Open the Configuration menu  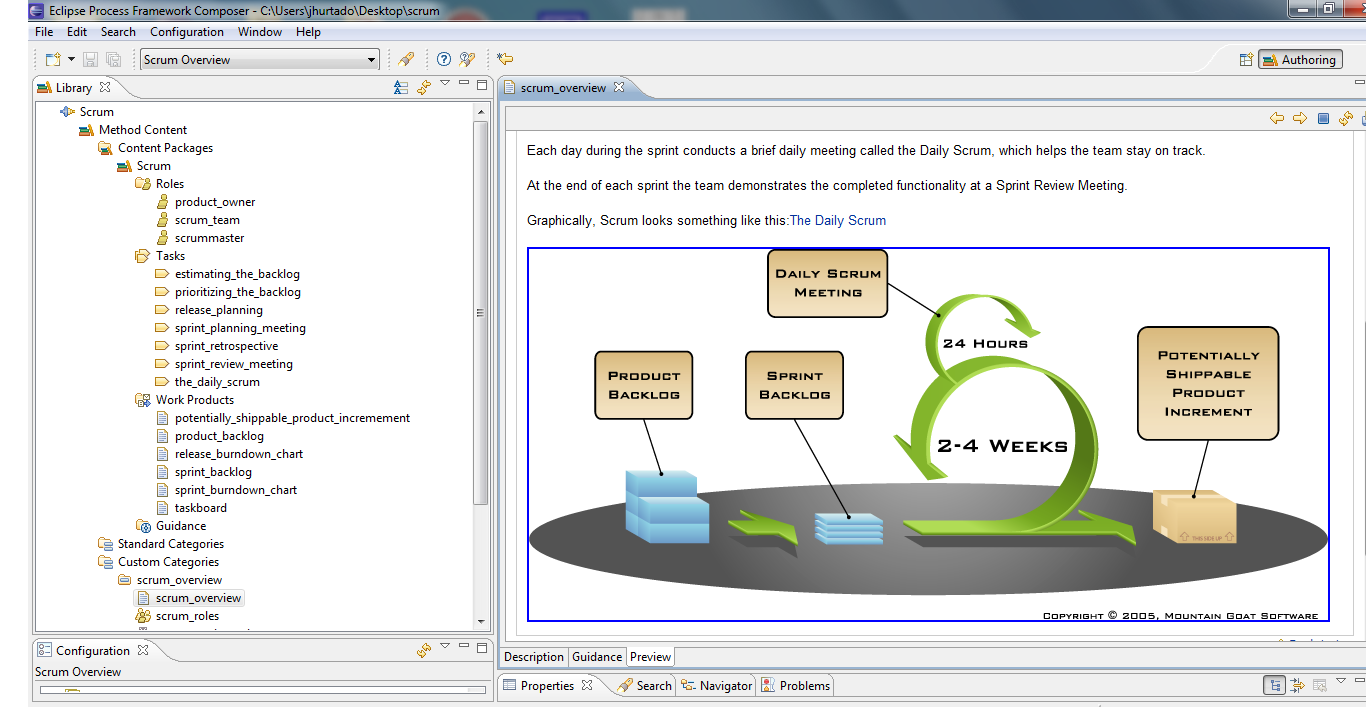tap(186, 32)
